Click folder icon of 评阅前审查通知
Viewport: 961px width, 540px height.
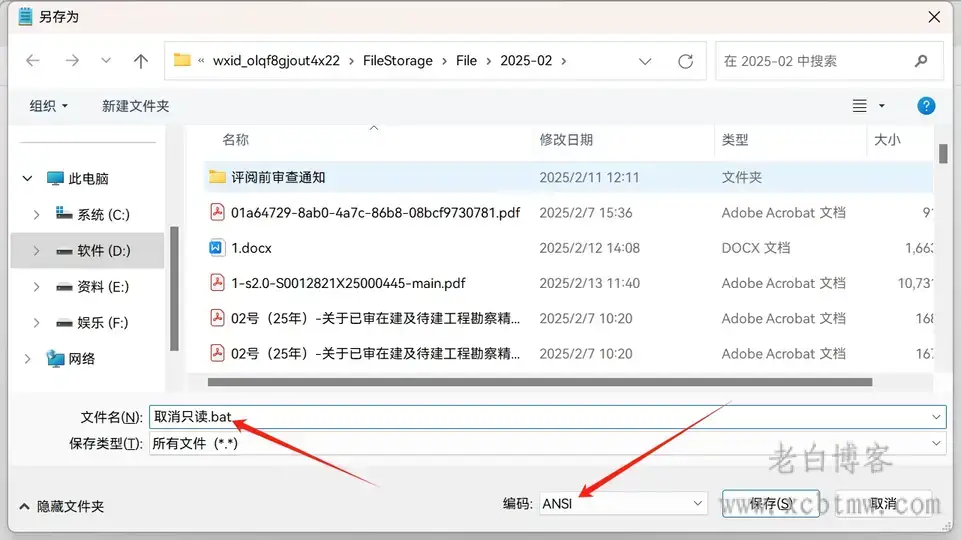click(x=217, y=177)
